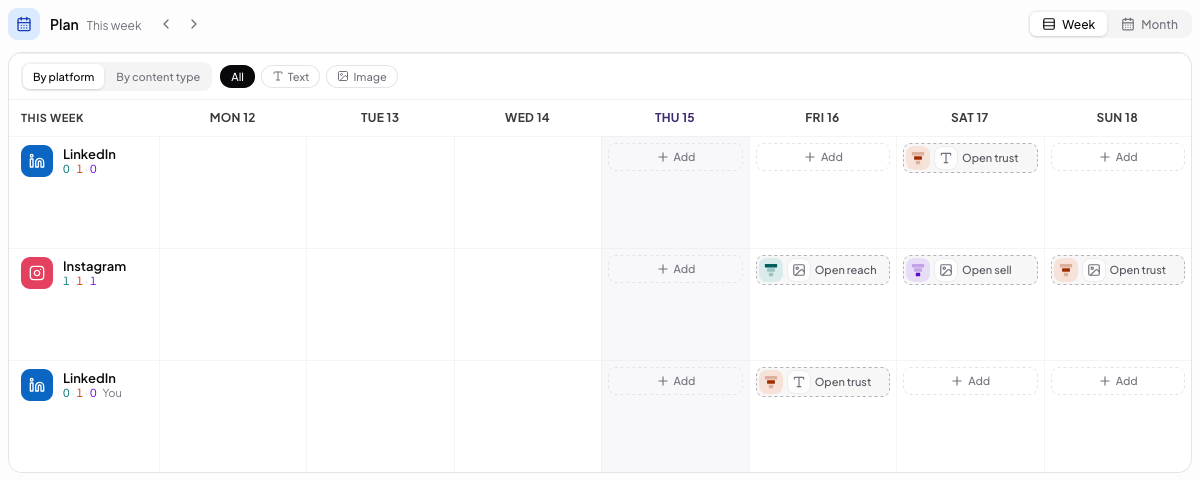1200x480 pixels.
Task: Click the calendar icon inside the Month toggle
Action: point(1128,24)
